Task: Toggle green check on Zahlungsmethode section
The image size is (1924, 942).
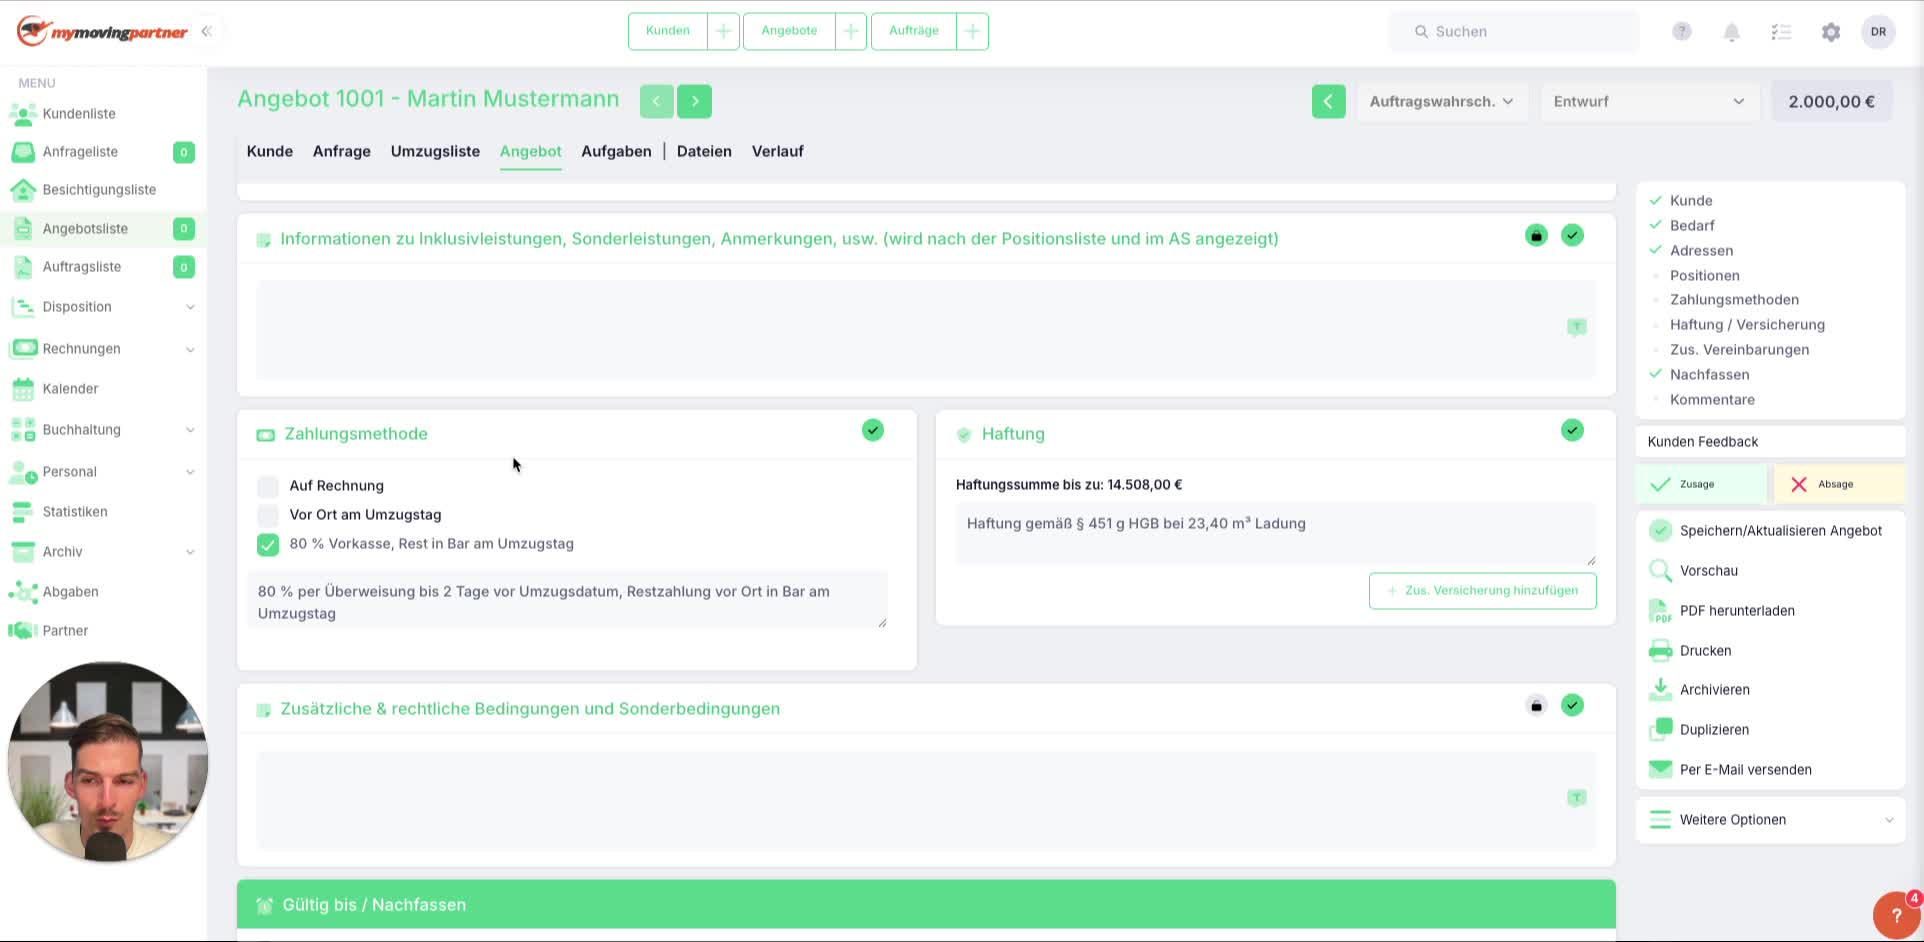Action: click(873, 431)
